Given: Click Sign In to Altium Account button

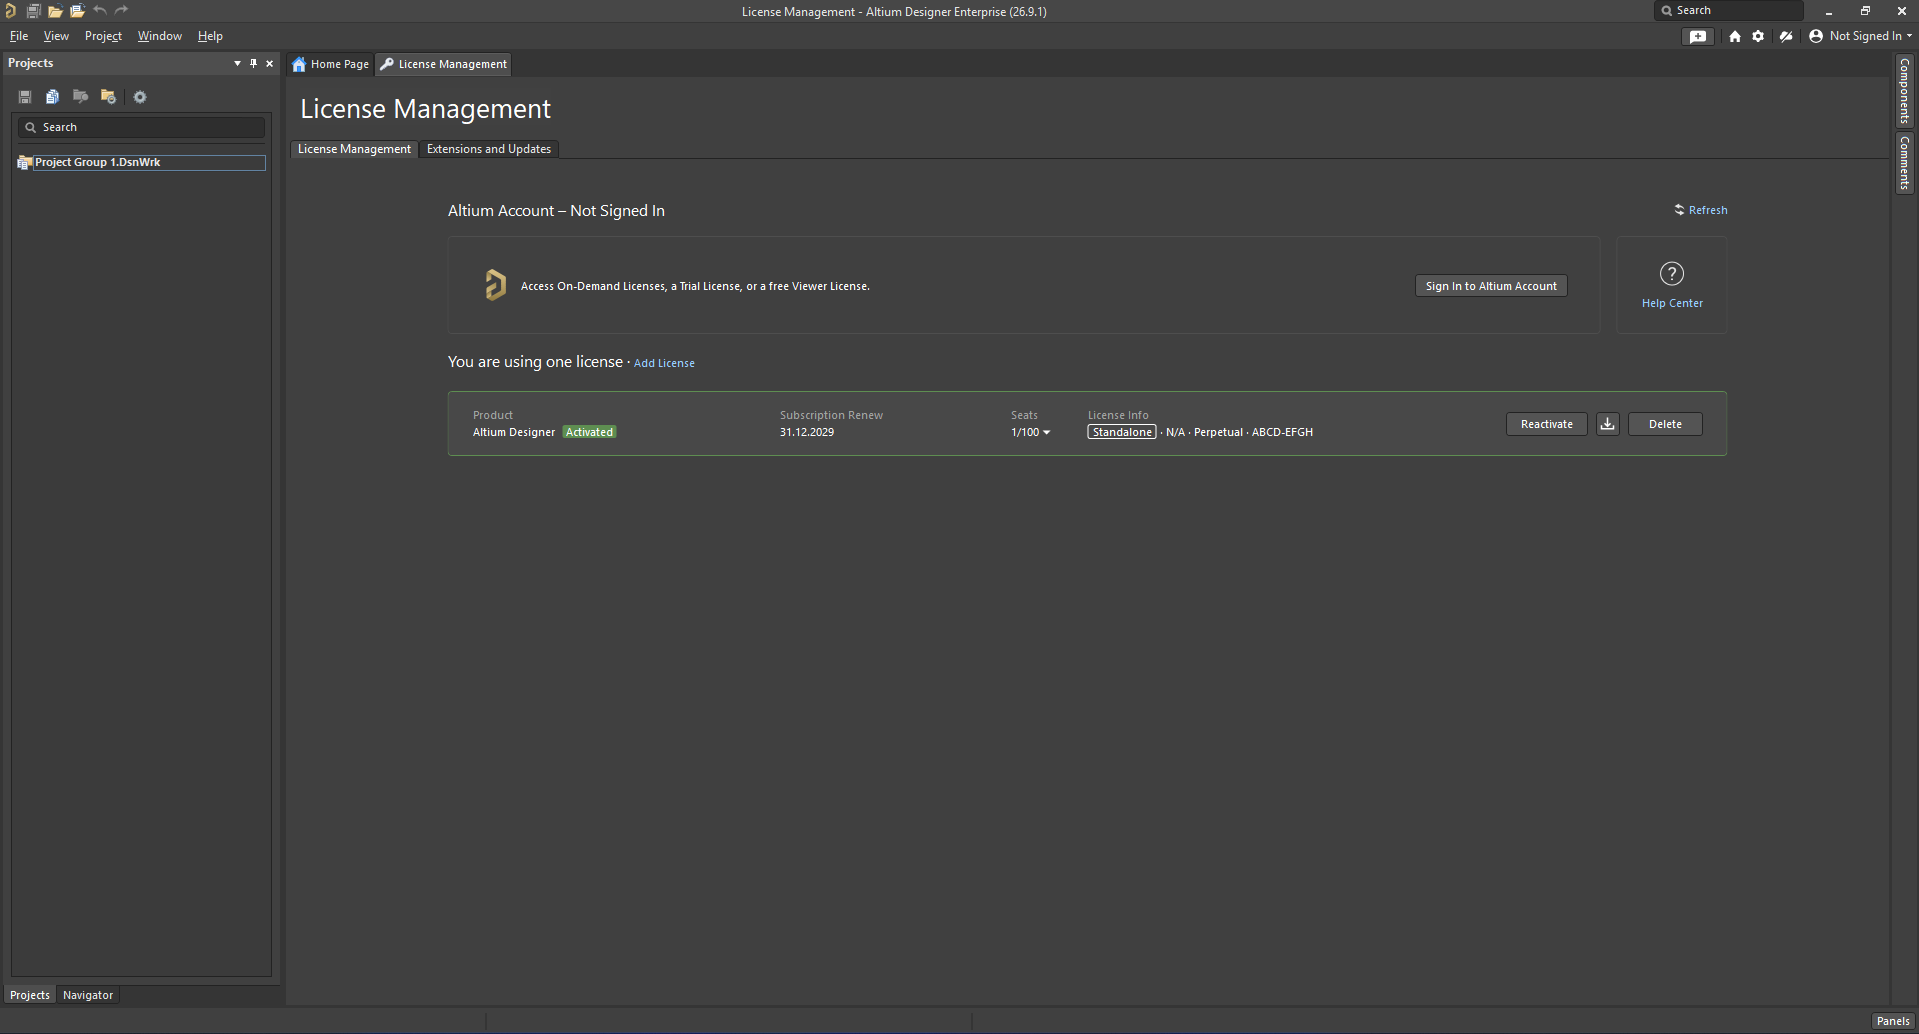Looking at the screenshot, I should (x=1491, y=286).
